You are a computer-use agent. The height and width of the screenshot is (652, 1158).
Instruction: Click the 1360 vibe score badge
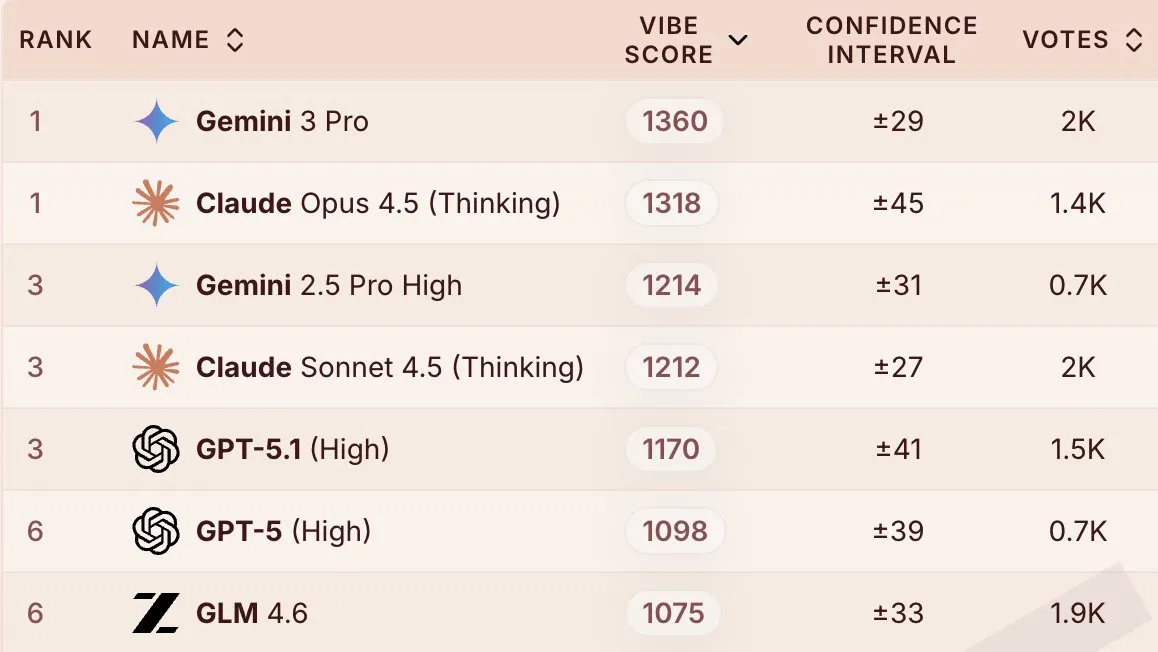[673, 121]
